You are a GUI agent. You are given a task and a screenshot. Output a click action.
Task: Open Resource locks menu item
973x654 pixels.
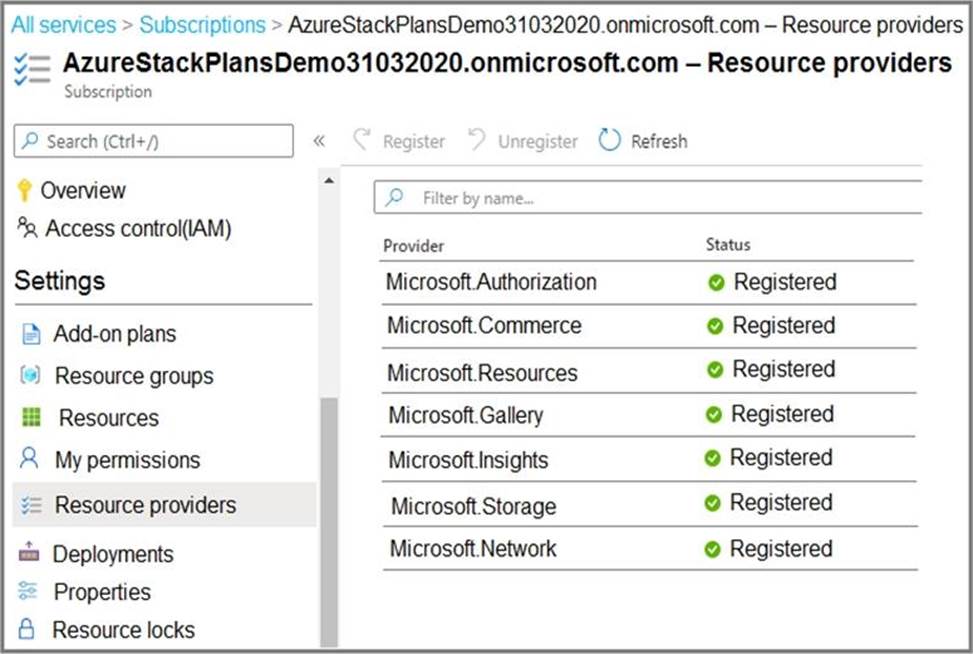click(x=123, y=630)
